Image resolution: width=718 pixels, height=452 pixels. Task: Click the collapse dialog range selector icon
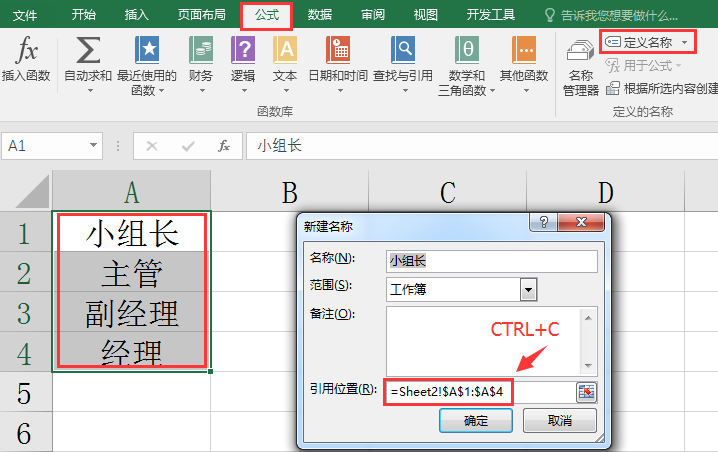[586, 392]
